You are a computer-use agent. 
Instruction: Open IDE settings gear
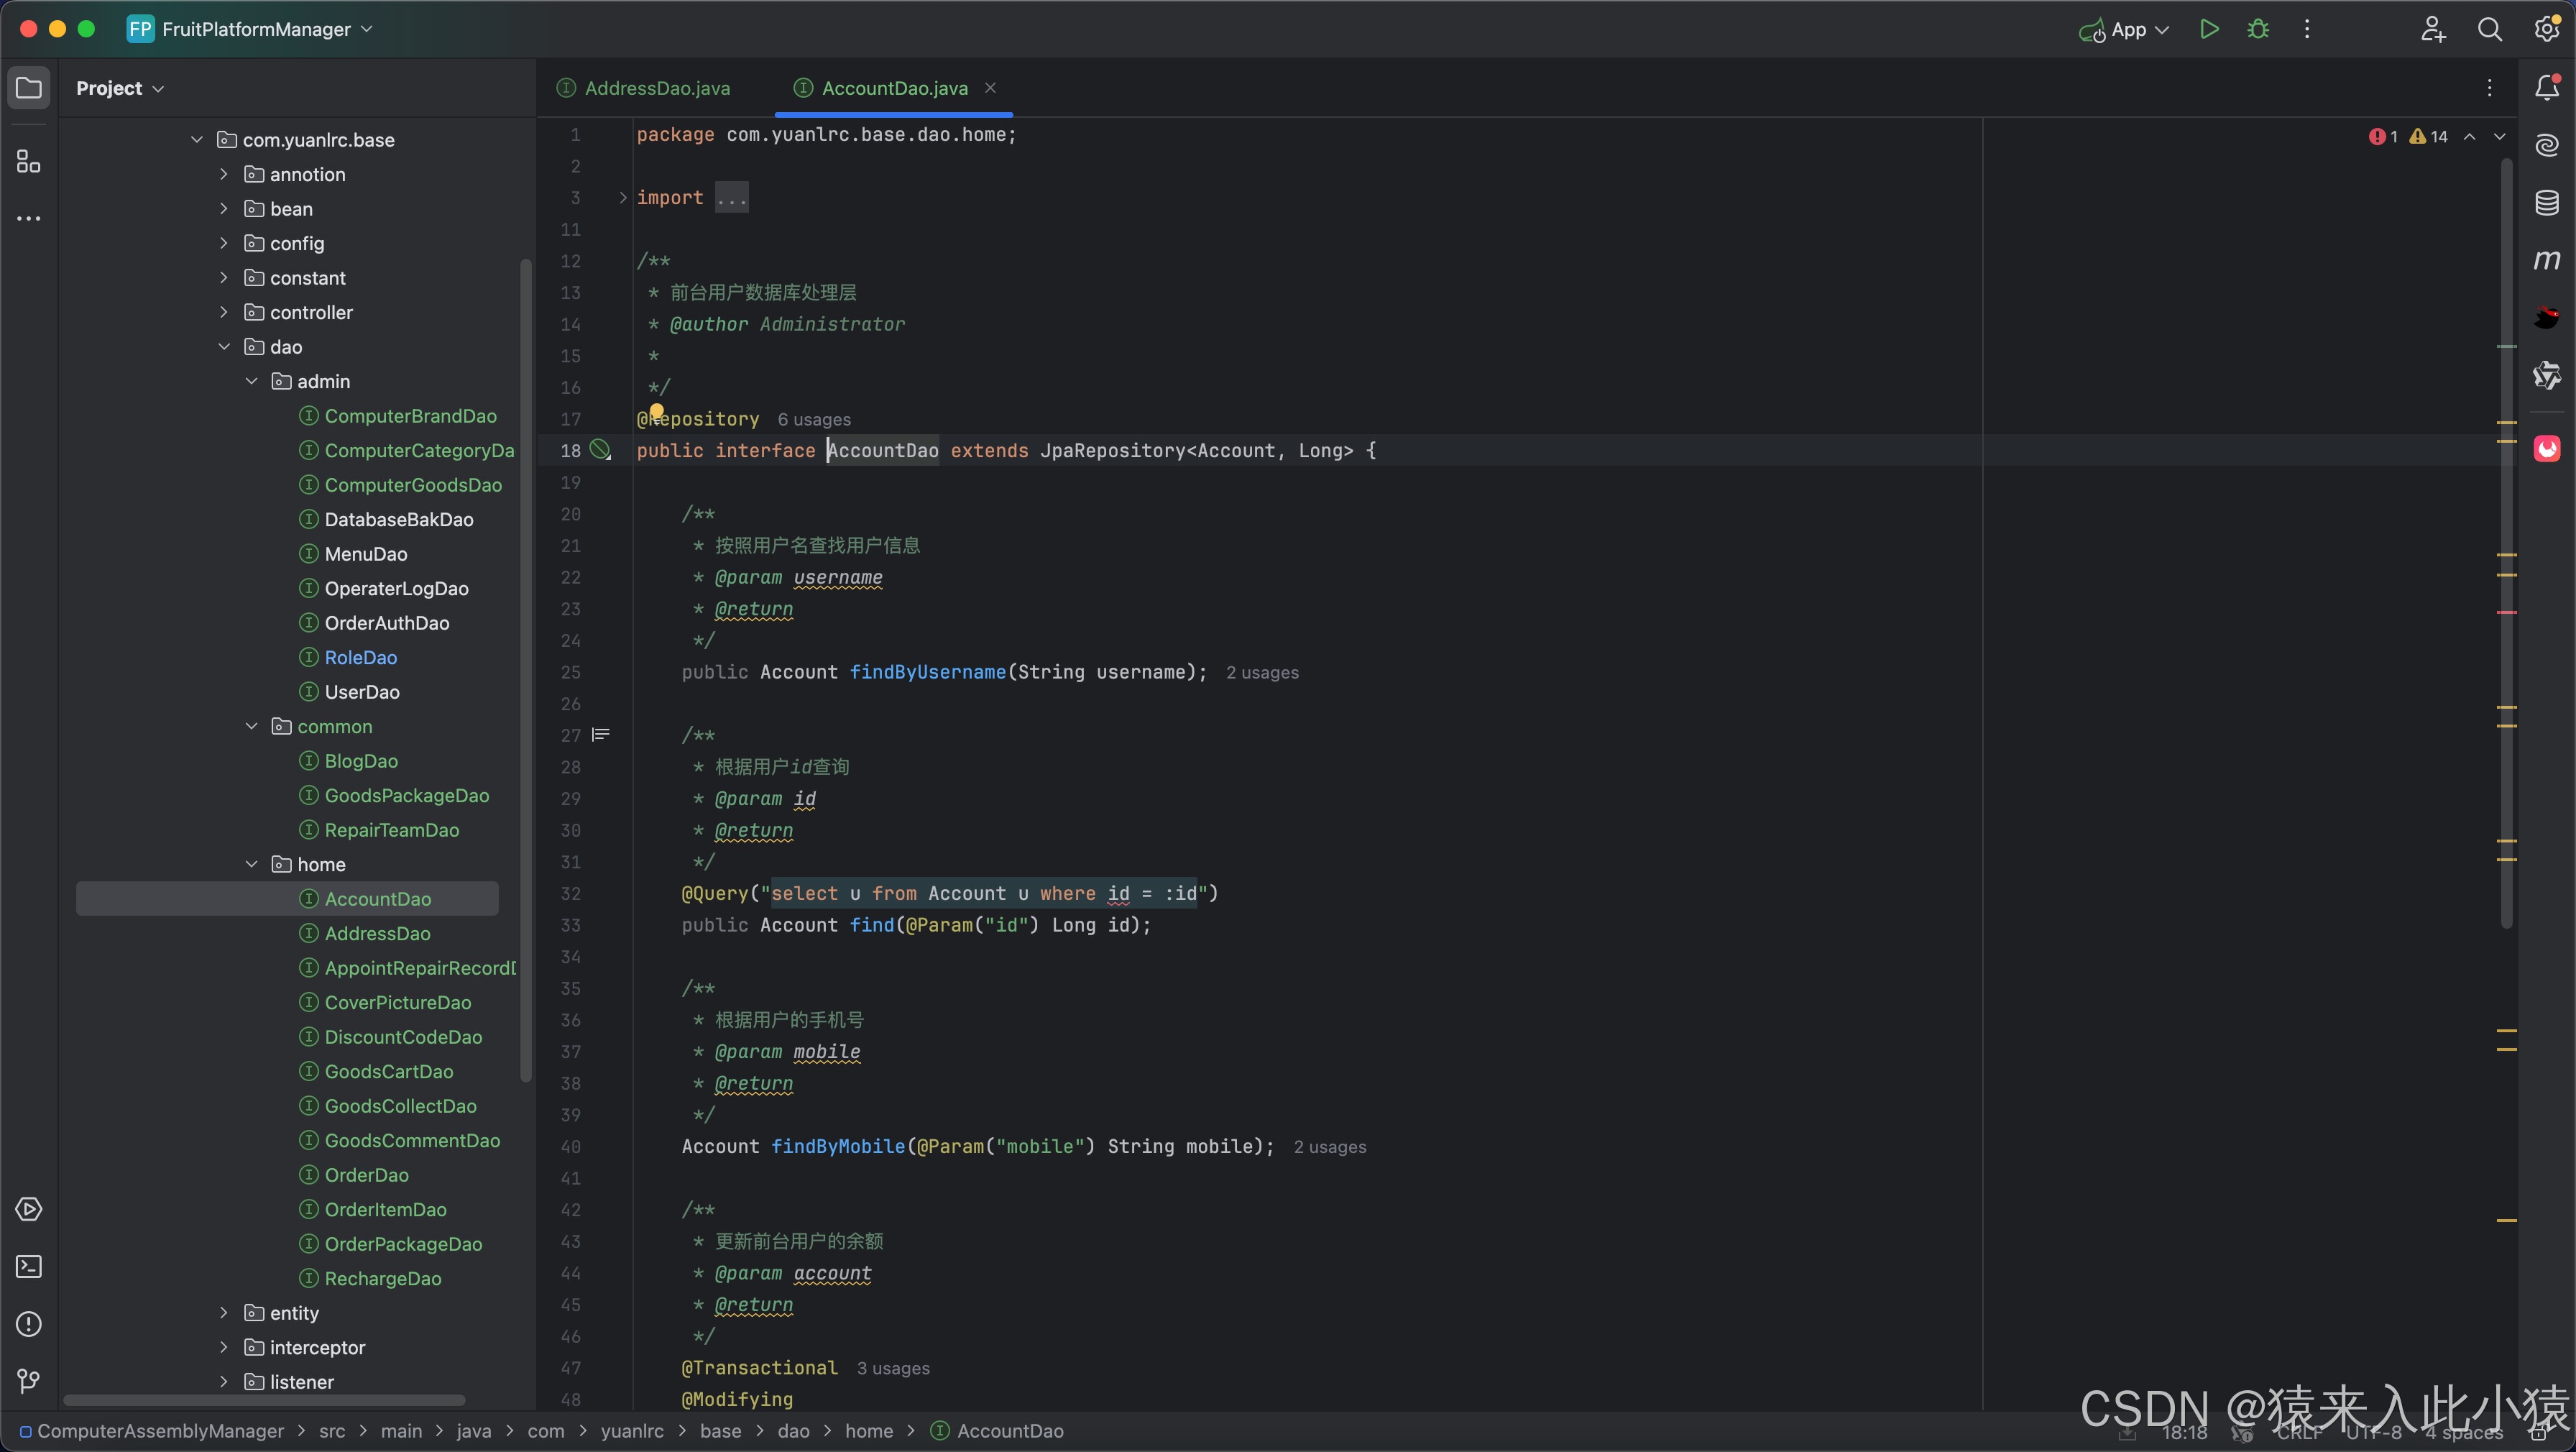point(2547,29)
